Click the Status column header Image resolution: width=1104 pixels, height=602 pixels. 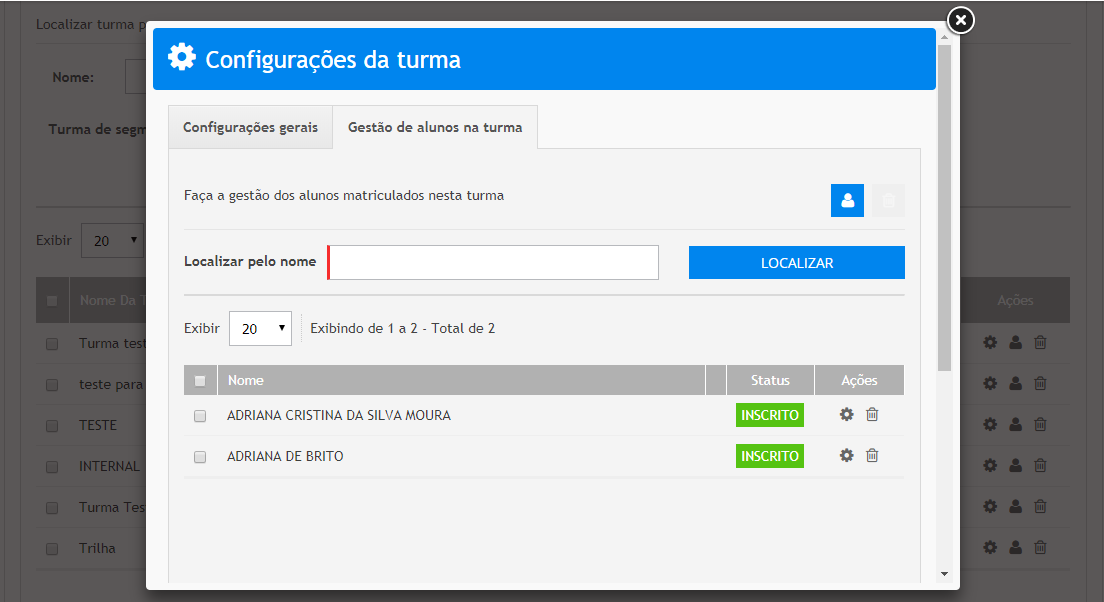coord(770,380)
